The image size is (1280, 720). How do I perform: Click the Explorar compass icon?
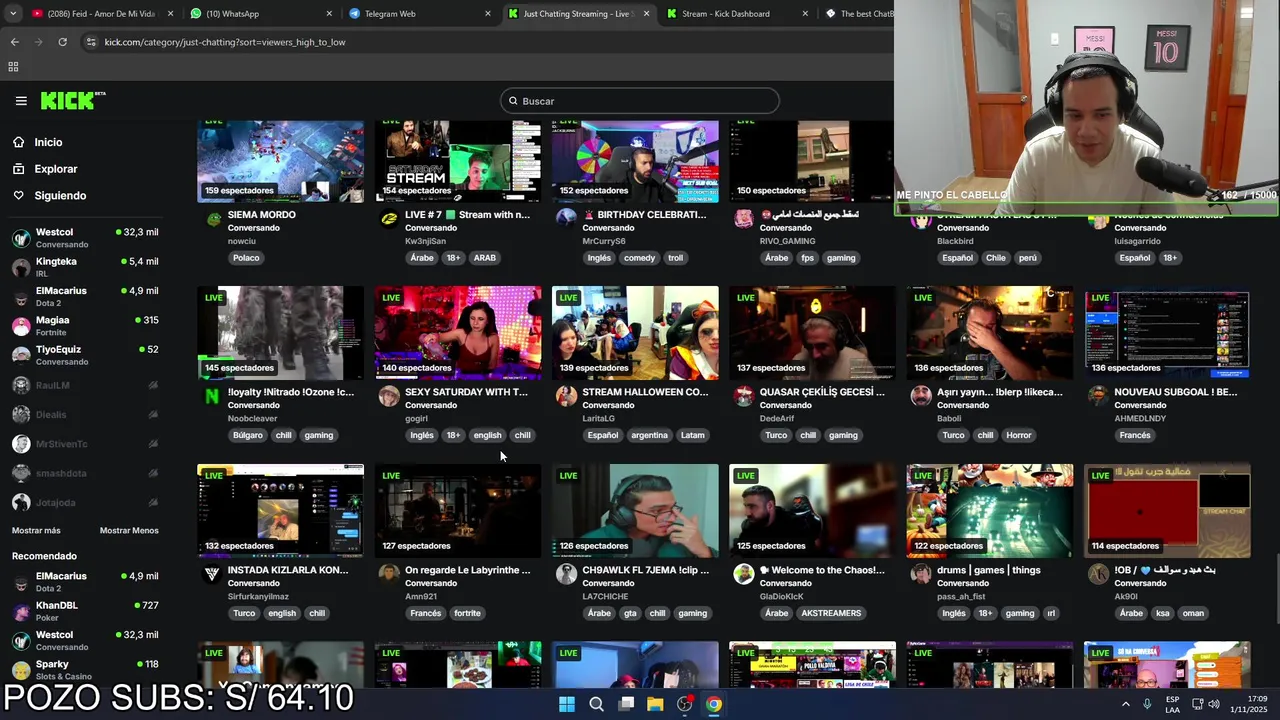[x=18, y=169]
